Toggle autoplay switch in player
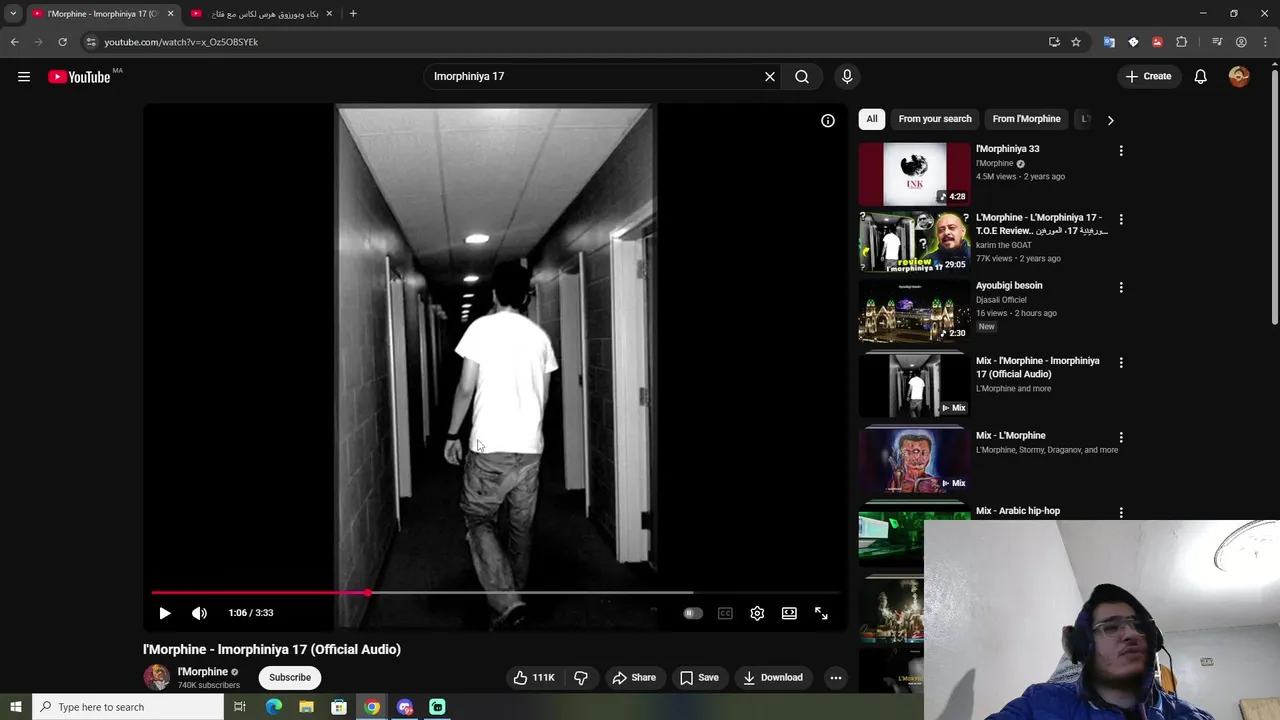Image resolution: width=1280 pixels, height=720 pixels. pos(693,613)
